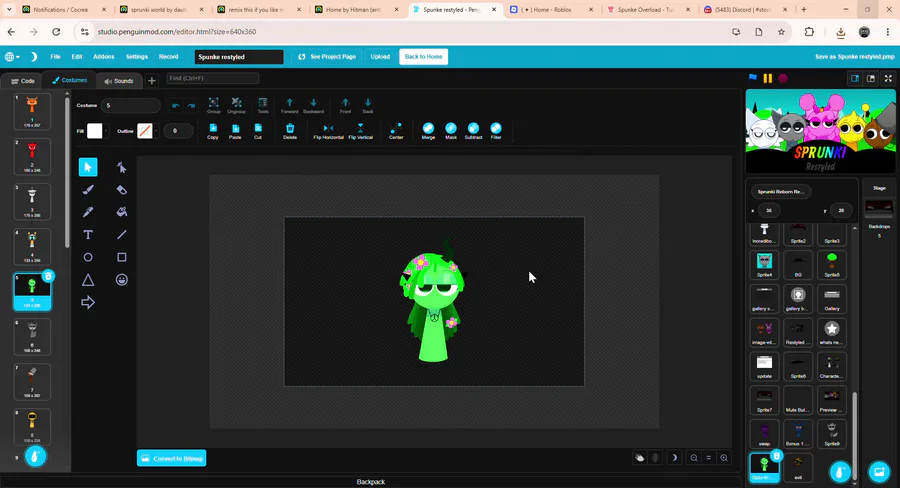The image size is (900, 488).
Task: Zoom out the paint canvas
Action: [694, 458]
